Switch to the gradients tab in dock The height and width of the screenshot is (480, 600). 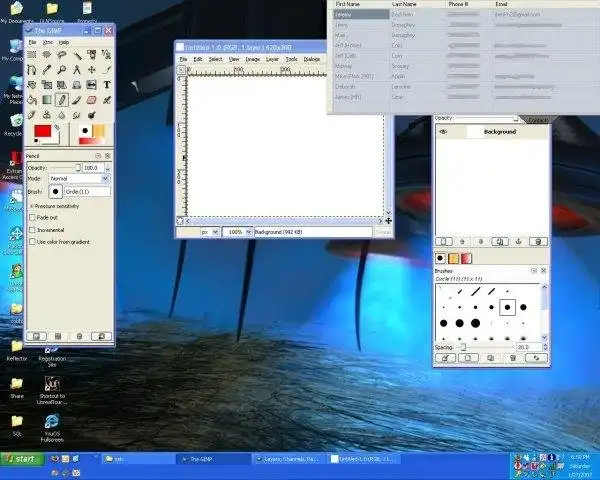coord(466,258)
